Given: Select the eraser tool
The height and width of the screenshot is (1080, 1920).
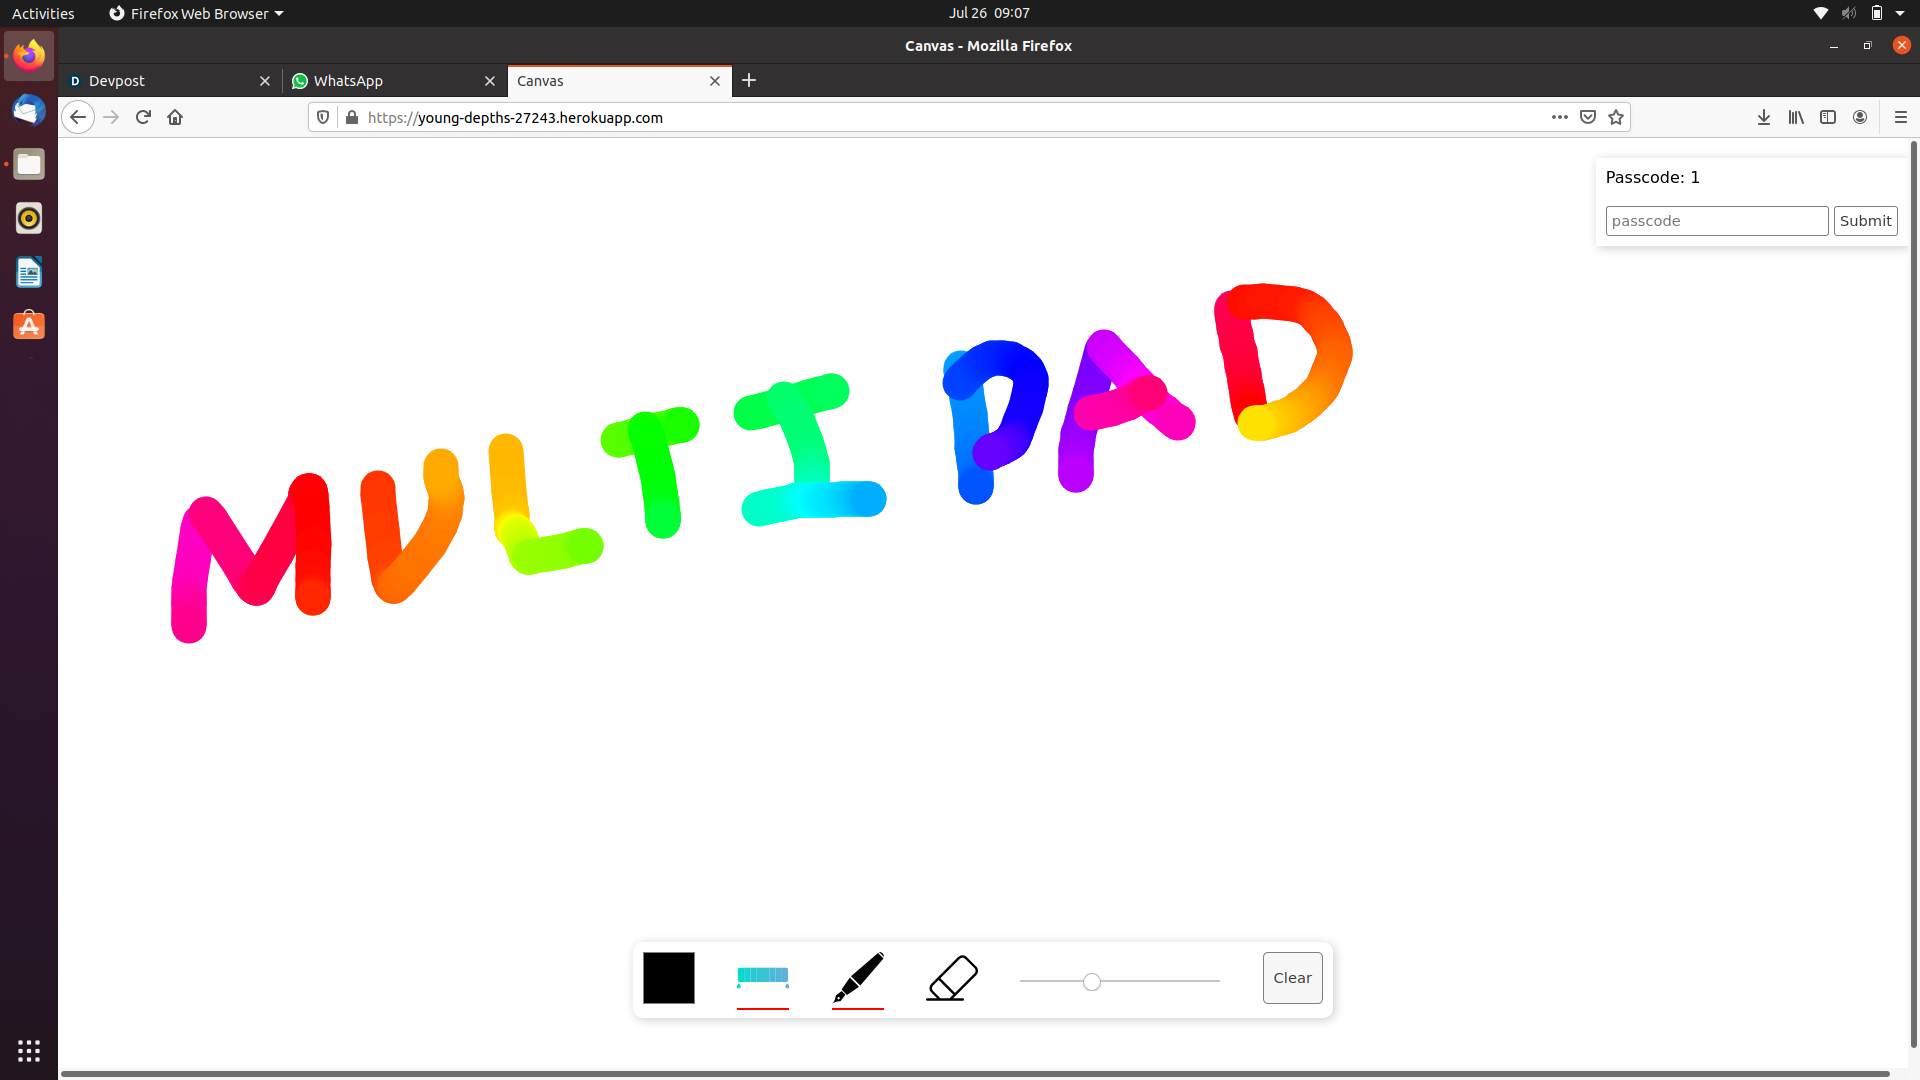Looking at the screenshot, I should (952, 977).
